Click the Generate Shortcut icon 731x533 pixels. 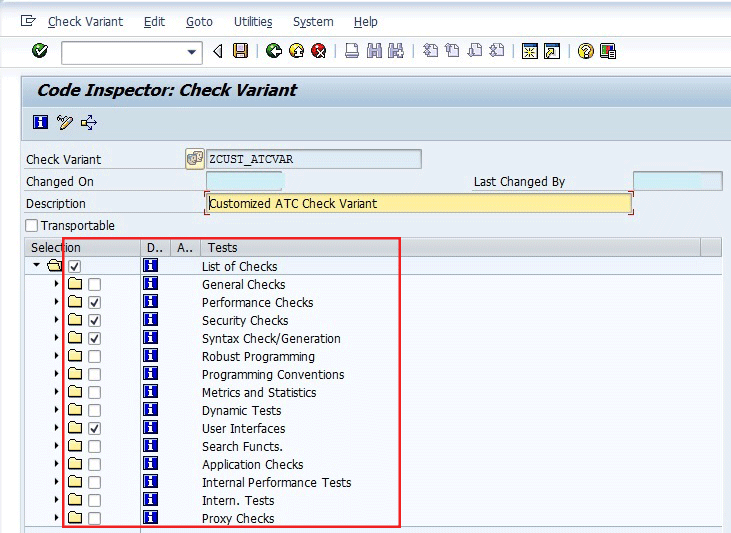pos(552,50)
